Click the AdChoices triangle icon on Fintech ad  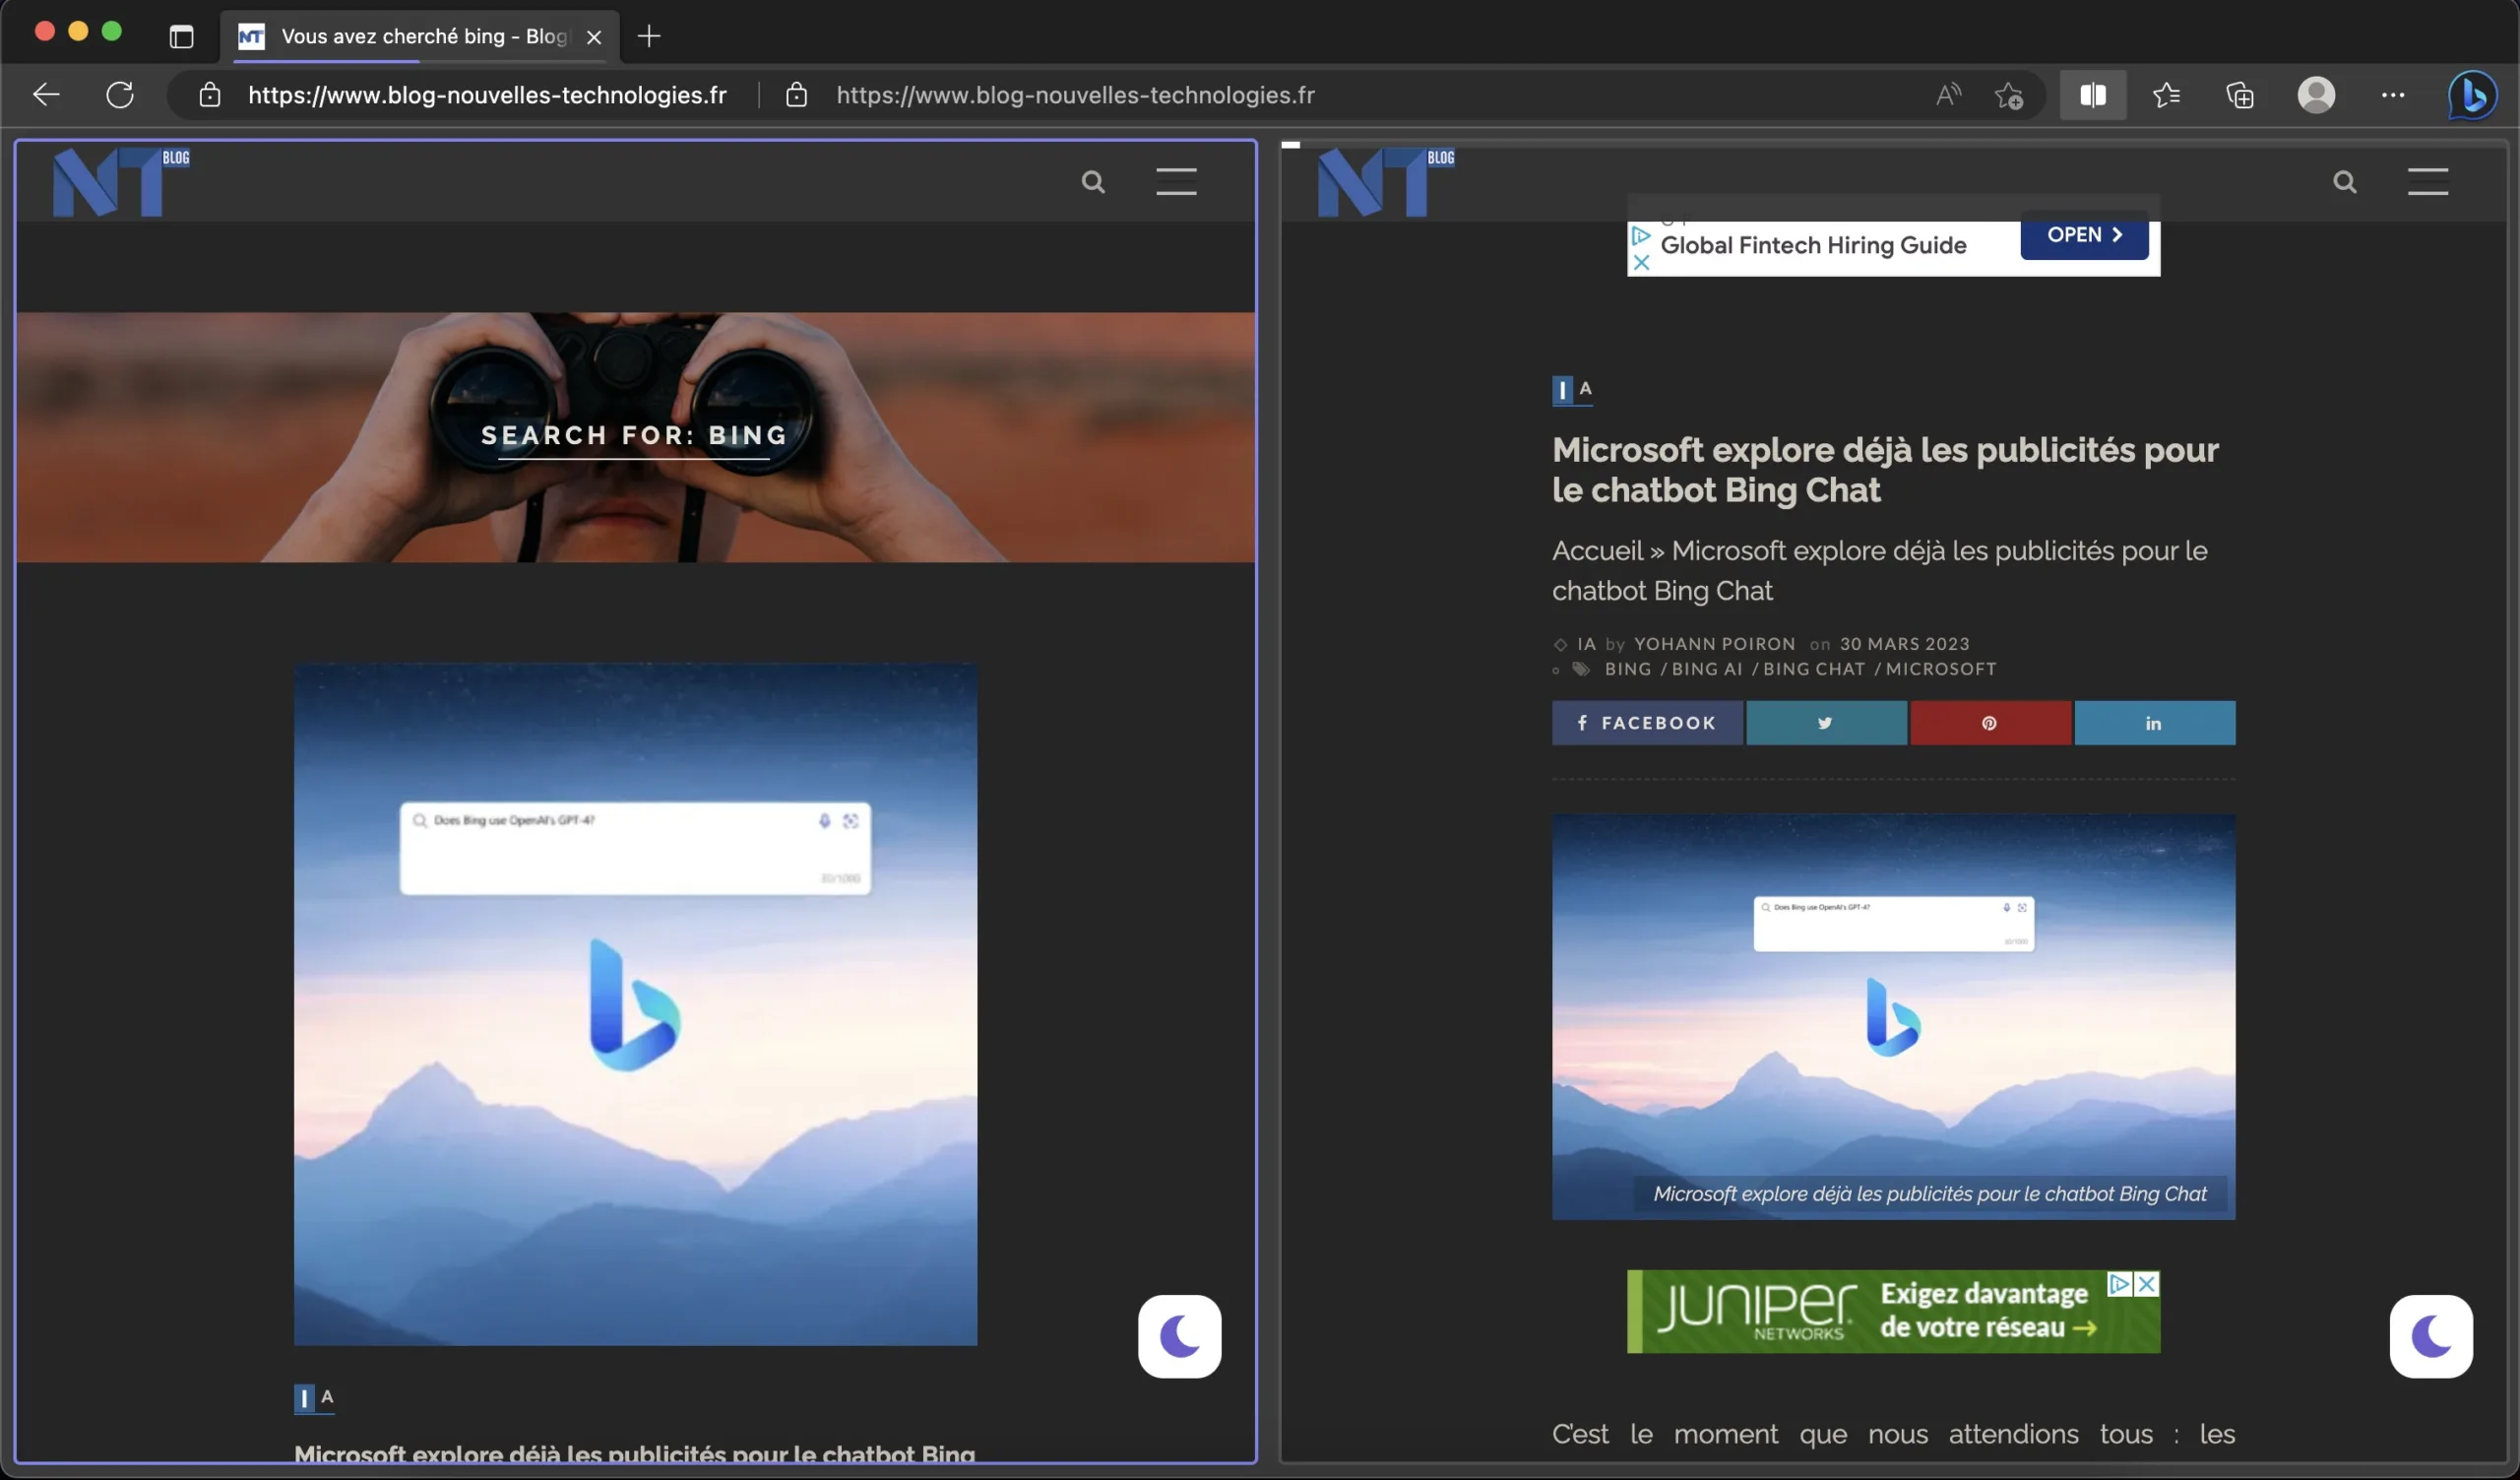click(1641, 236)
